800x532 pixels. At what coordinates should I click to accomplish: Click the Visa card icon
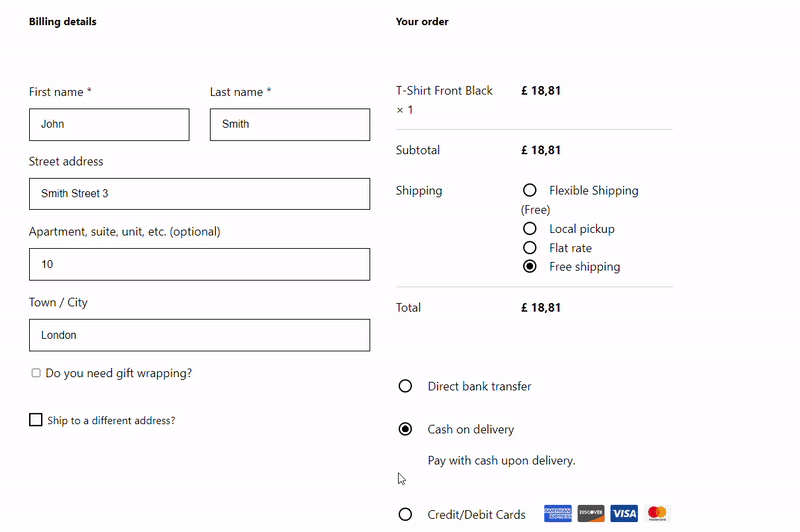pyautogui.click(x=624, y=513)
